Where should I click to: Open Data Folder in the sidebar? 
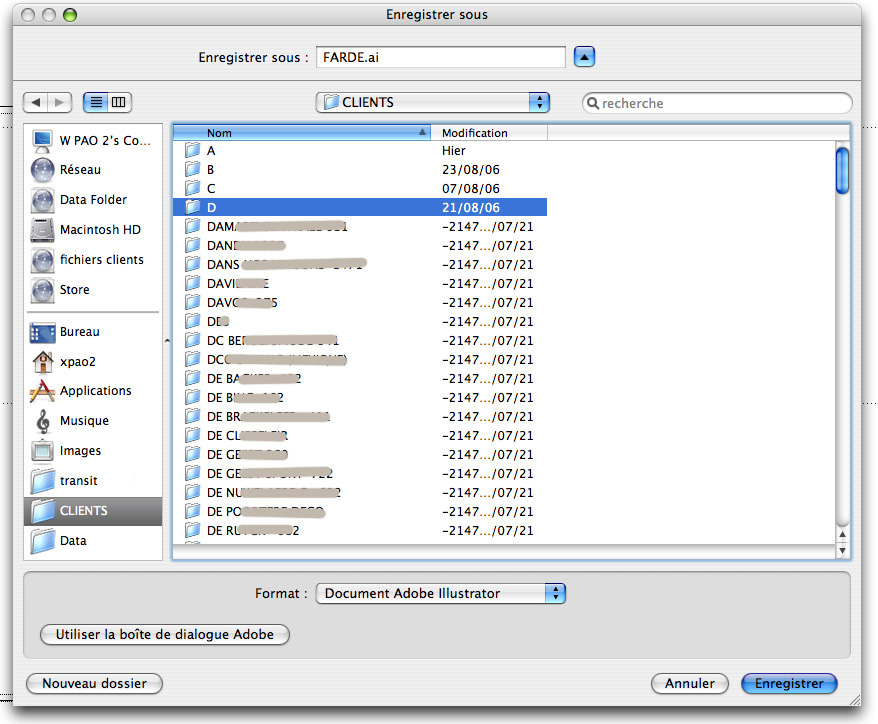tap(93, 199)
